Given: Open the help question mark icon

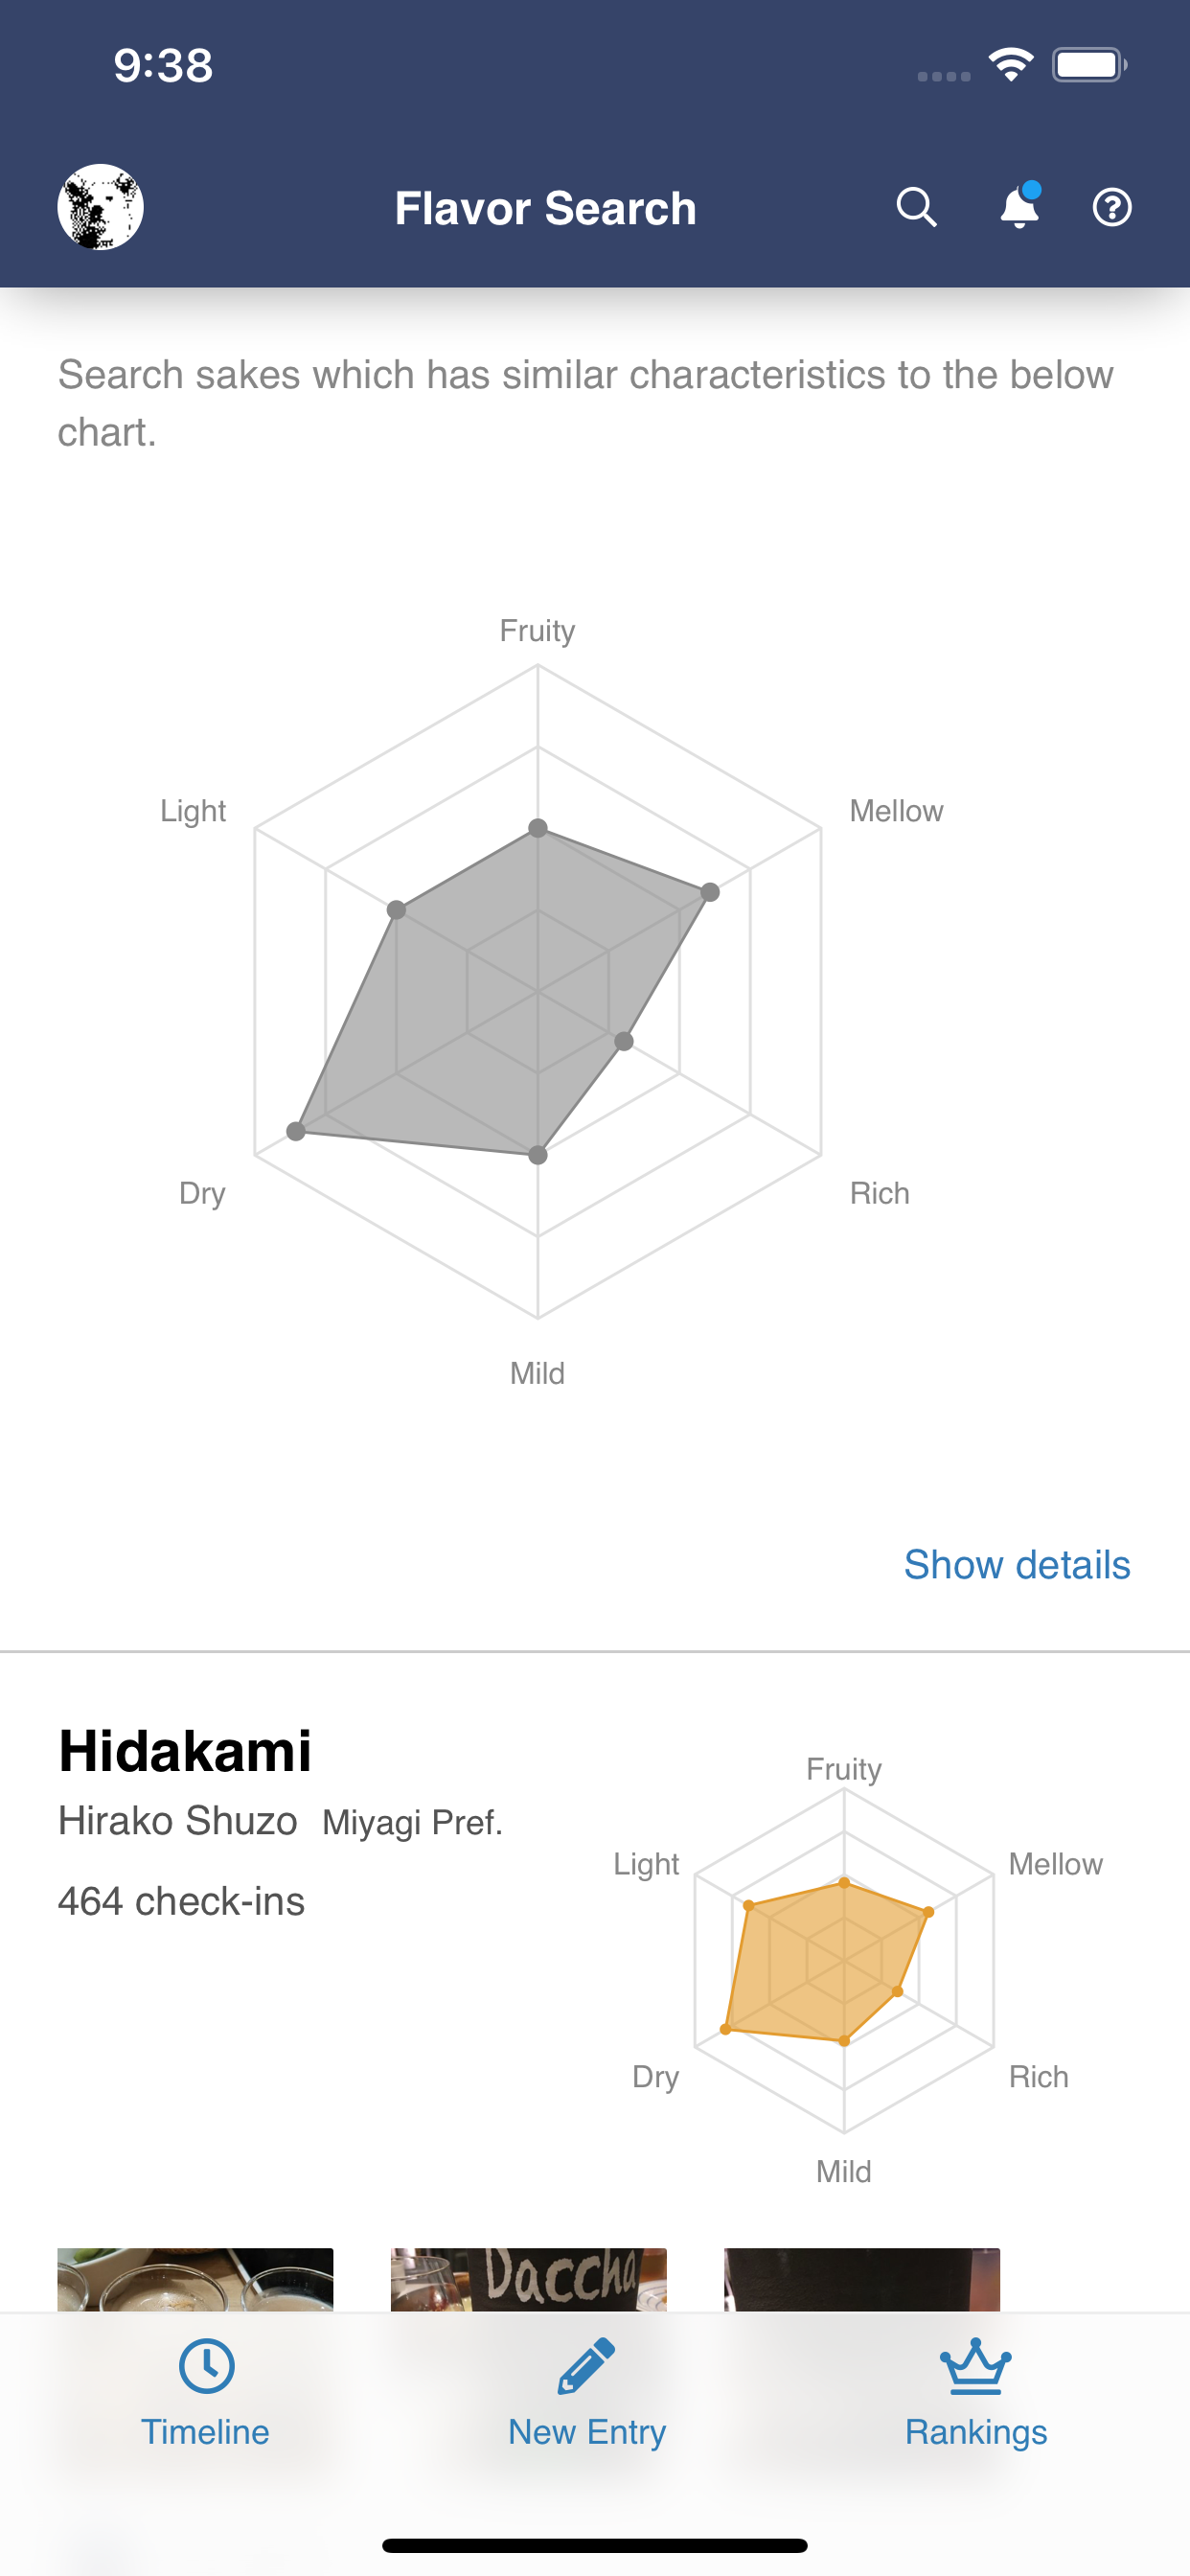Looking at the screenshot, I should (x=1111, y=207).
